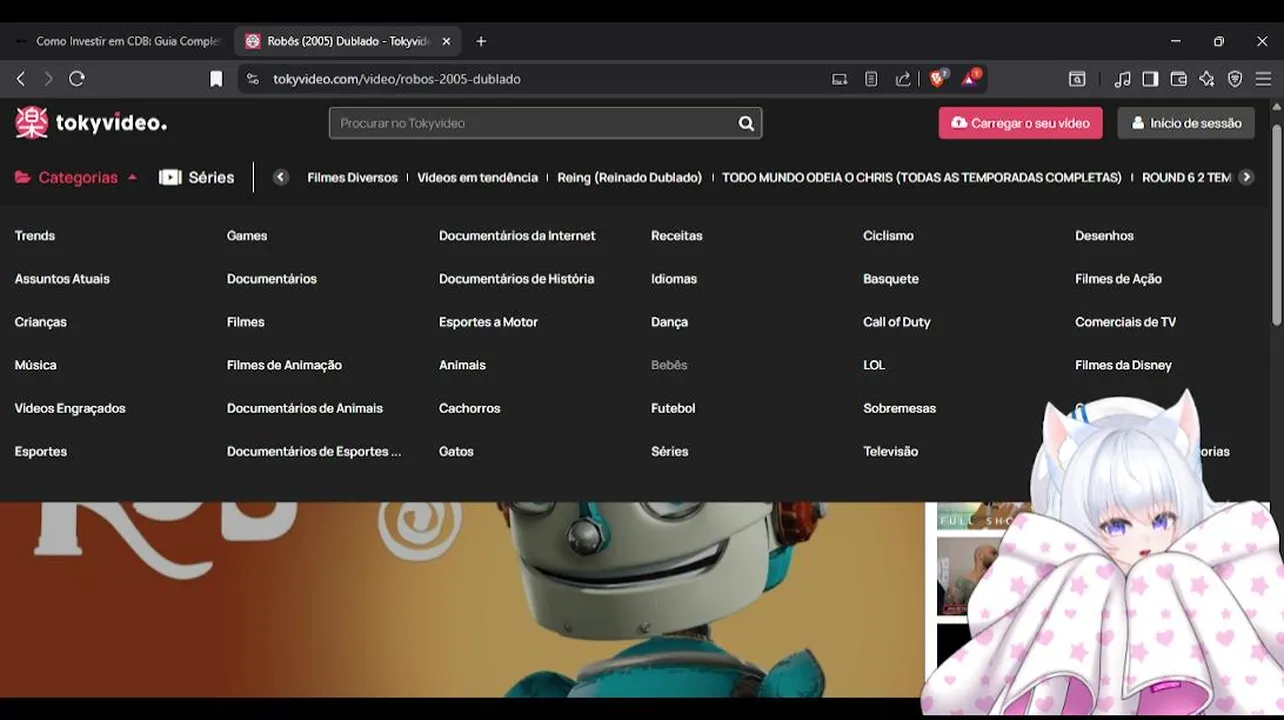Viewport: 1284px width, 720px height.
Task: Open a new tab with plus button
Action: click(481, 41)
